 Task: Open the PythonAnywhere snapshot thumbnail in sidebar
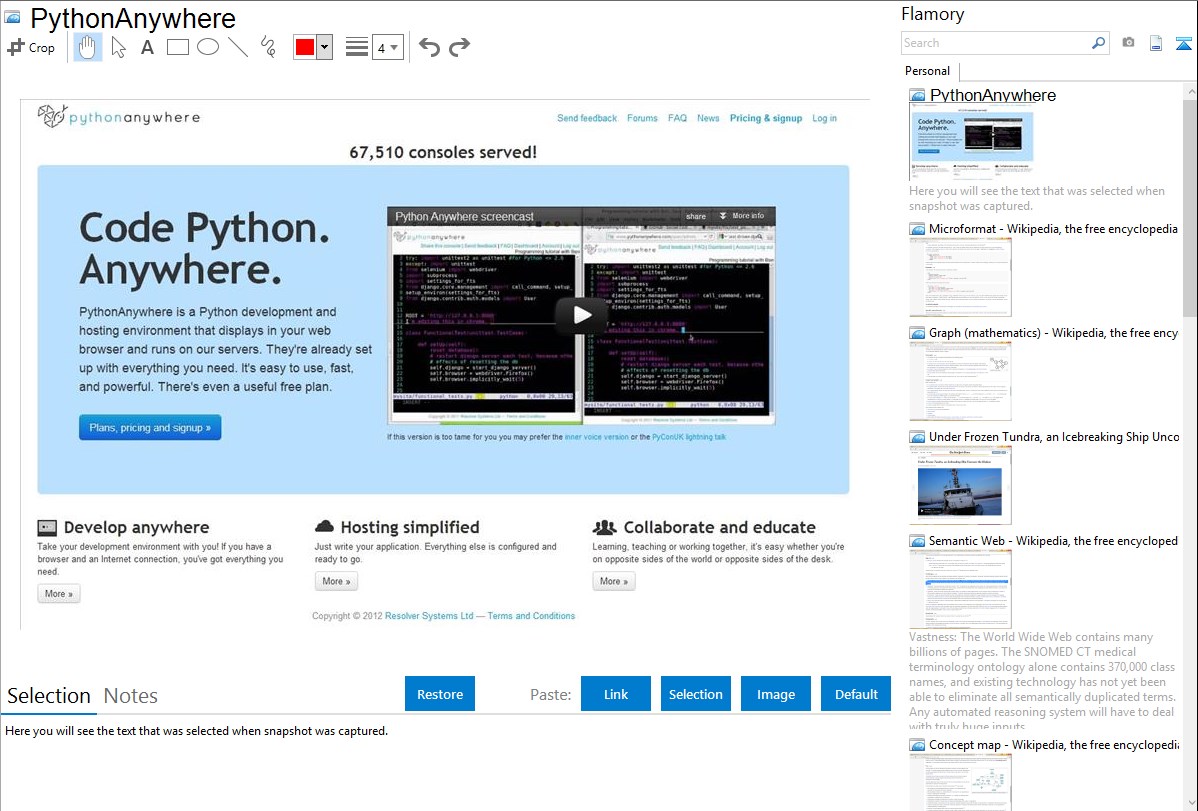pos(971,143)
